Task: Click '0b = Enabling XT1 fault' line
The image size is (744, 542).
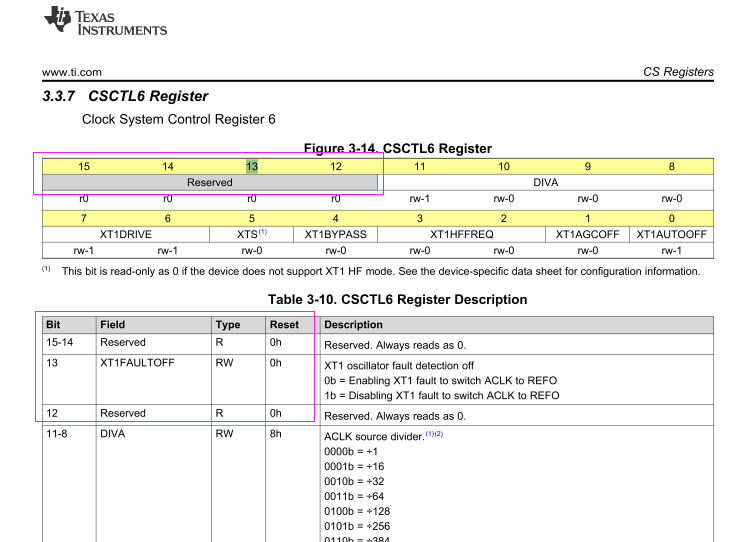Action: (440, 381)
